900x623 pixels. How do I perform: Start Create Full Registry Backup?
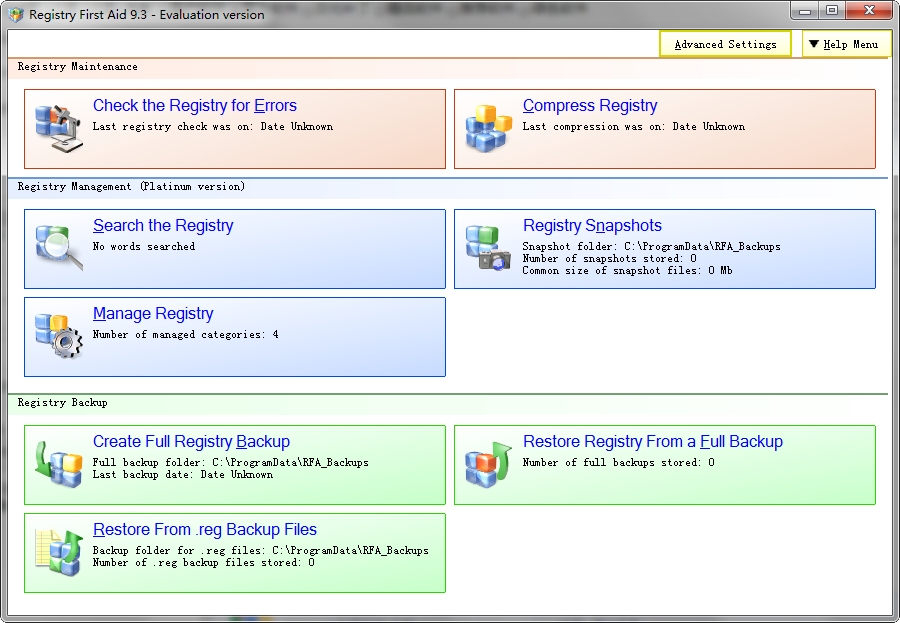(190, 441)
